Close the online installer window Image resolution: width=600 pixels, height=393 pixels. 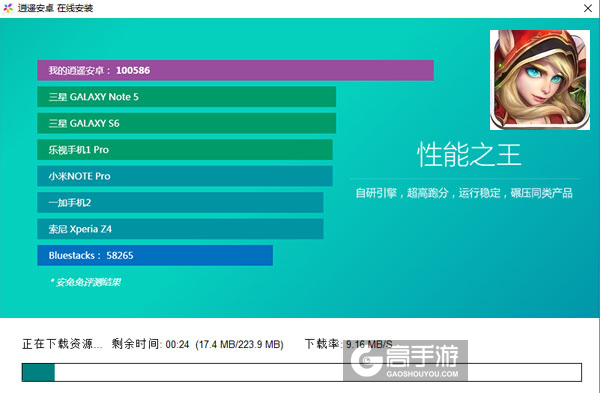pyautogui.click(x=588, y=8)
